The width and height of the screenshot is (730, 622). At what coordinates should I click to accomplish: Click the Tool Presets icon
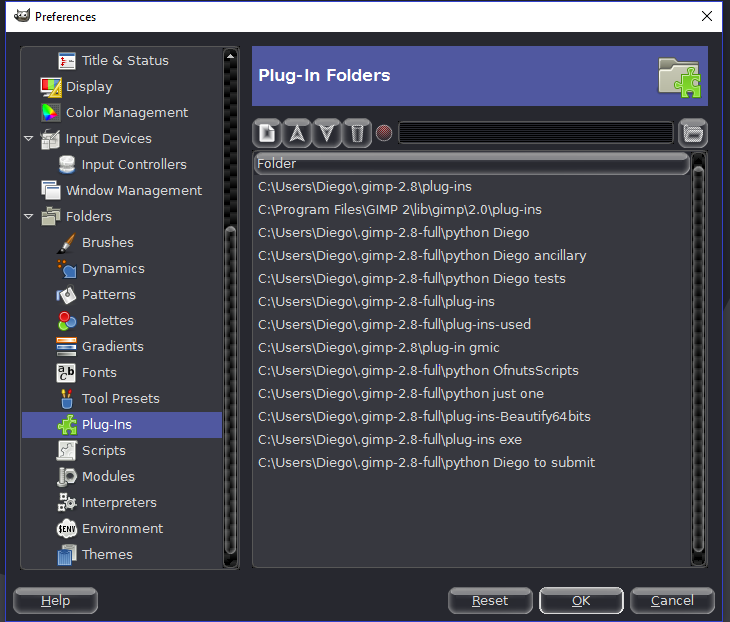pyautogui.click(x=67, y=399)
